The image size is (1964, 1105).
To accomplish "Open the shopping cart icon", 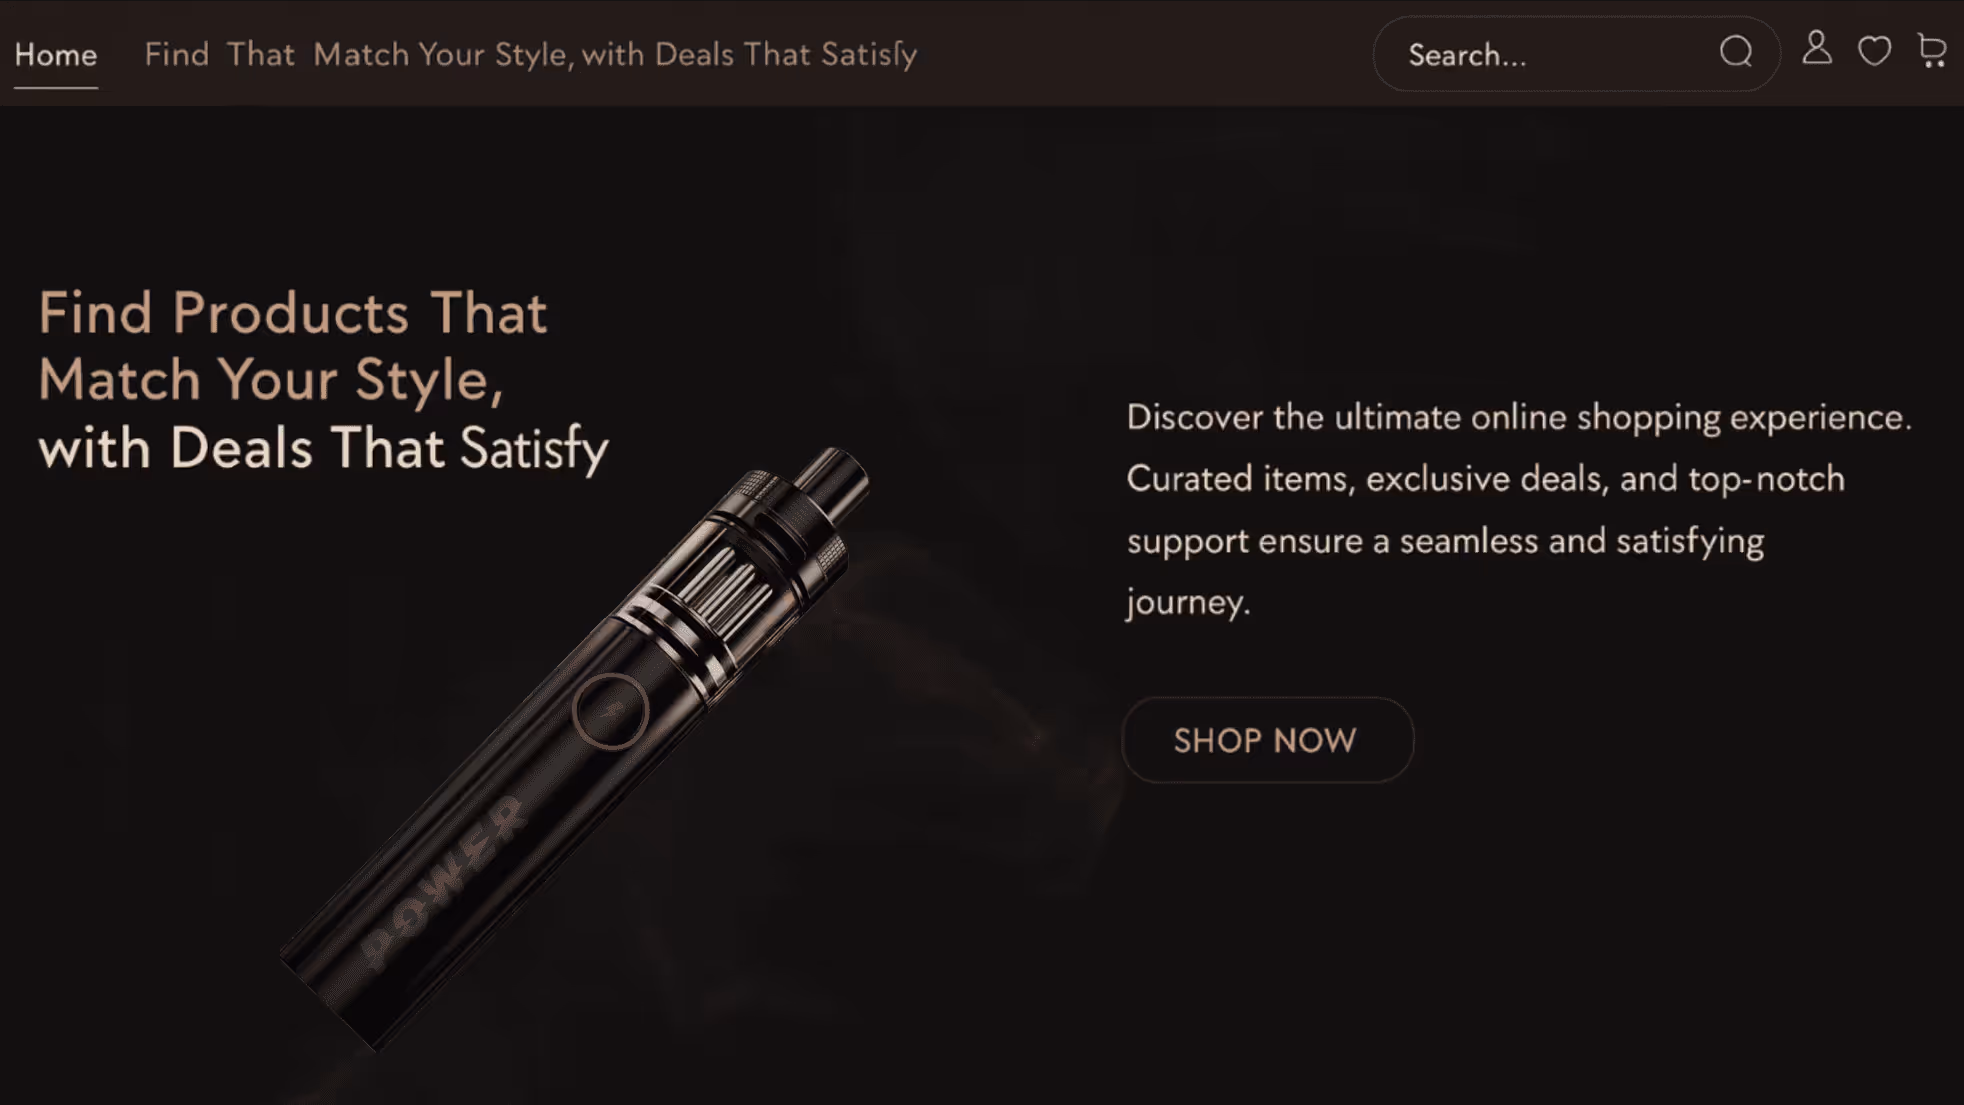I will point(1932,51).
